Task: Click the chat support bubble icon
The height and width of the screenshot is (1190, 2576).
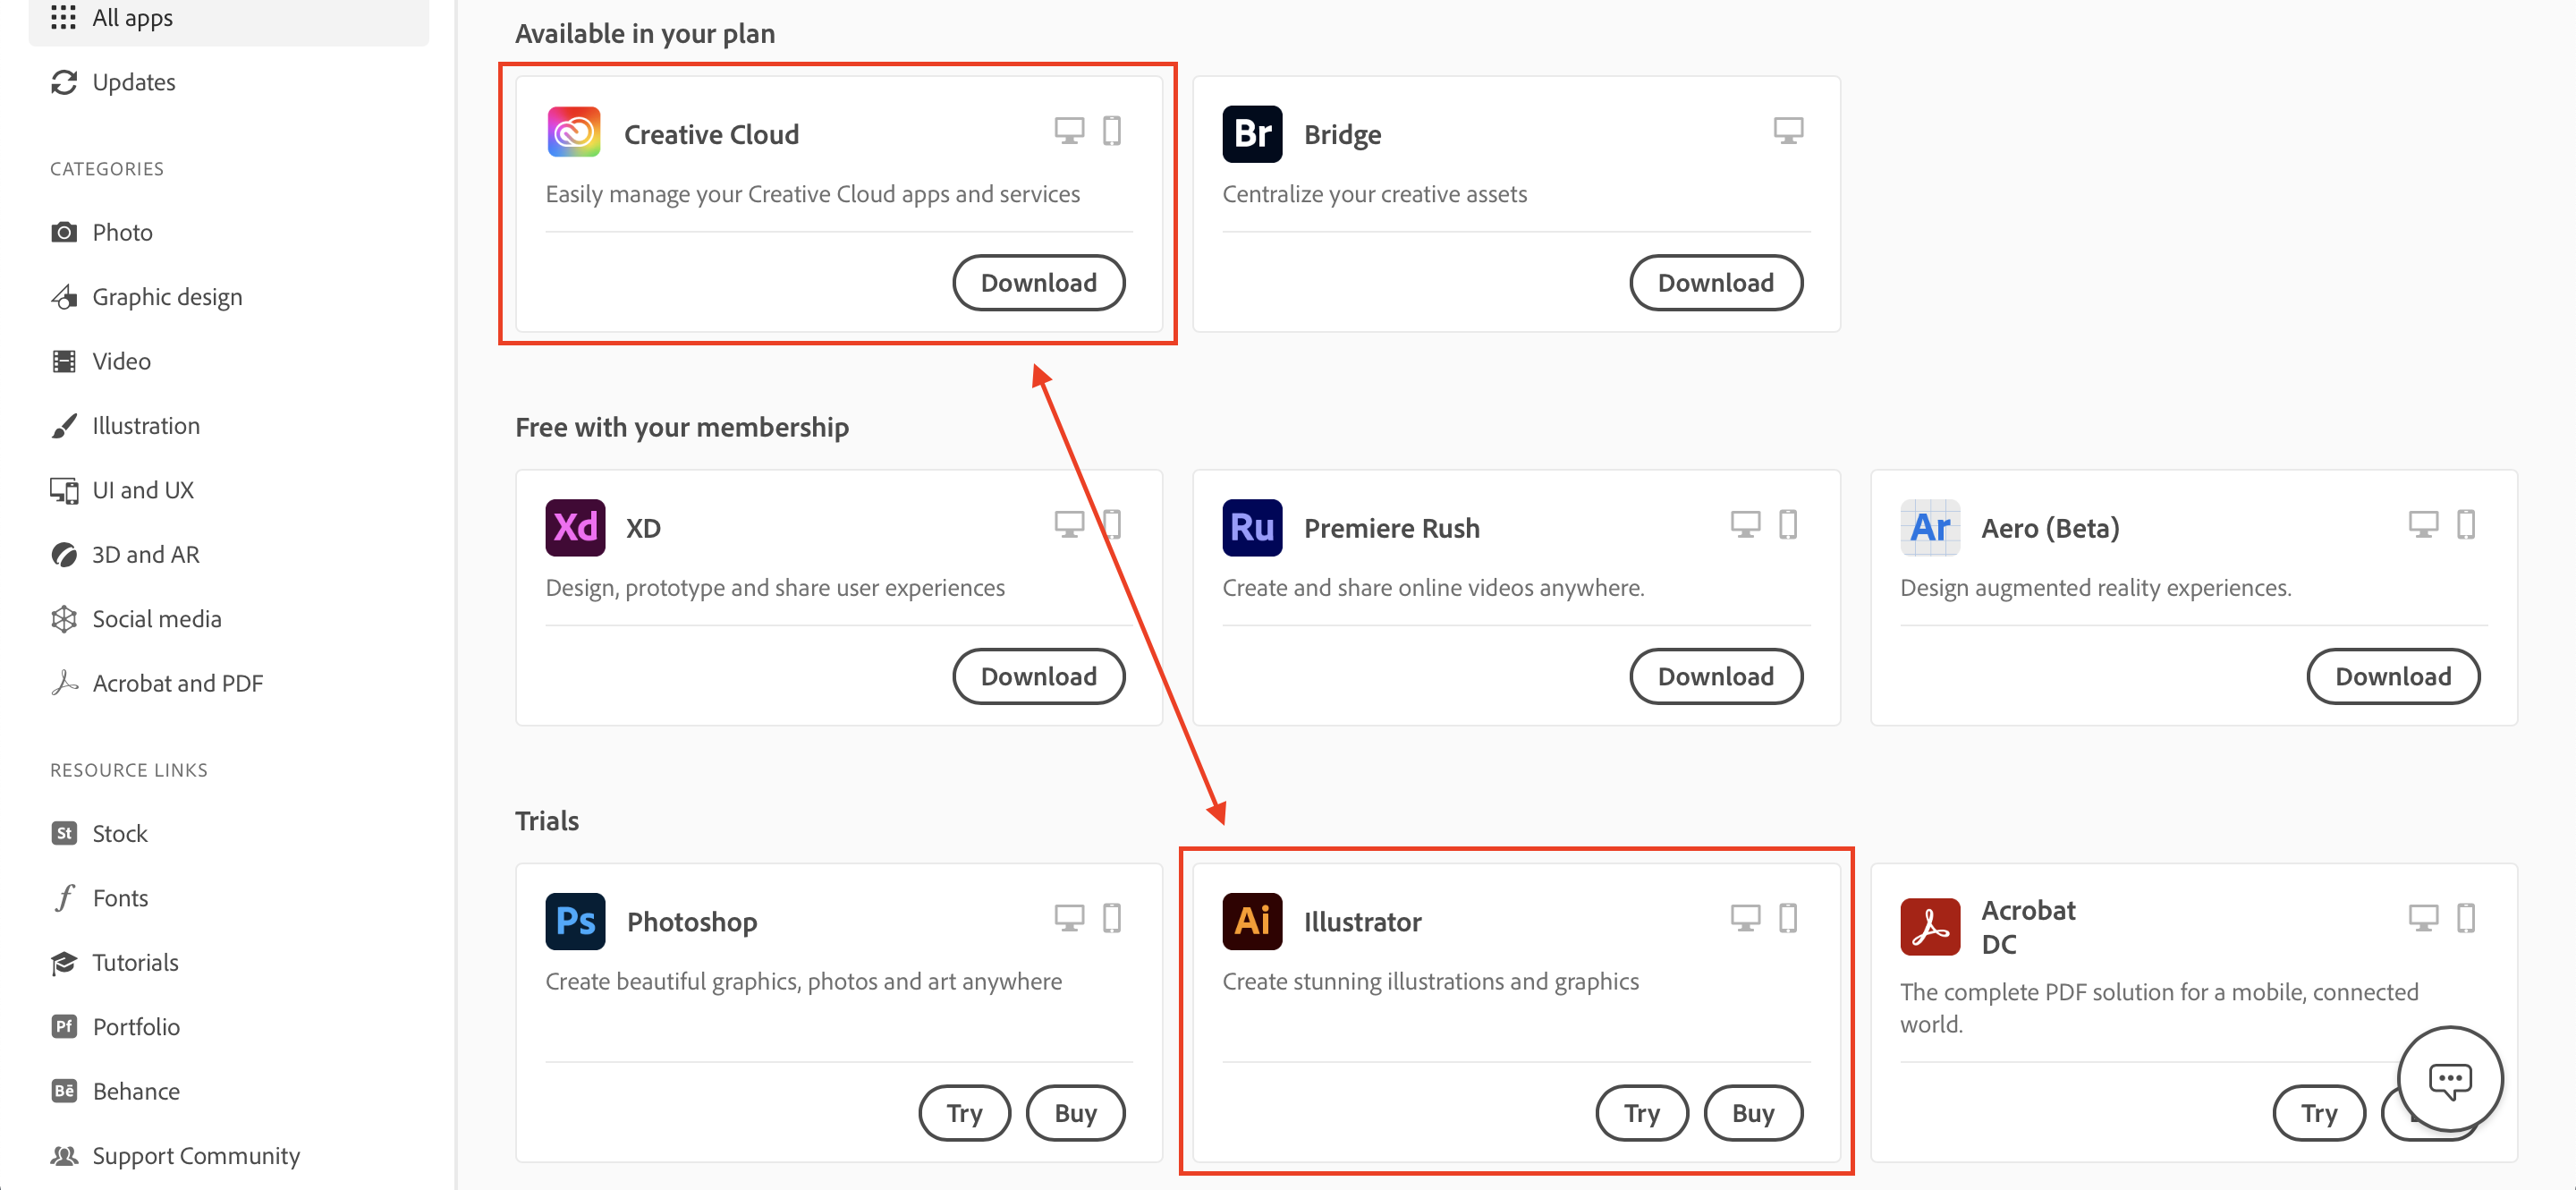Action: tap(2449, 1080)
